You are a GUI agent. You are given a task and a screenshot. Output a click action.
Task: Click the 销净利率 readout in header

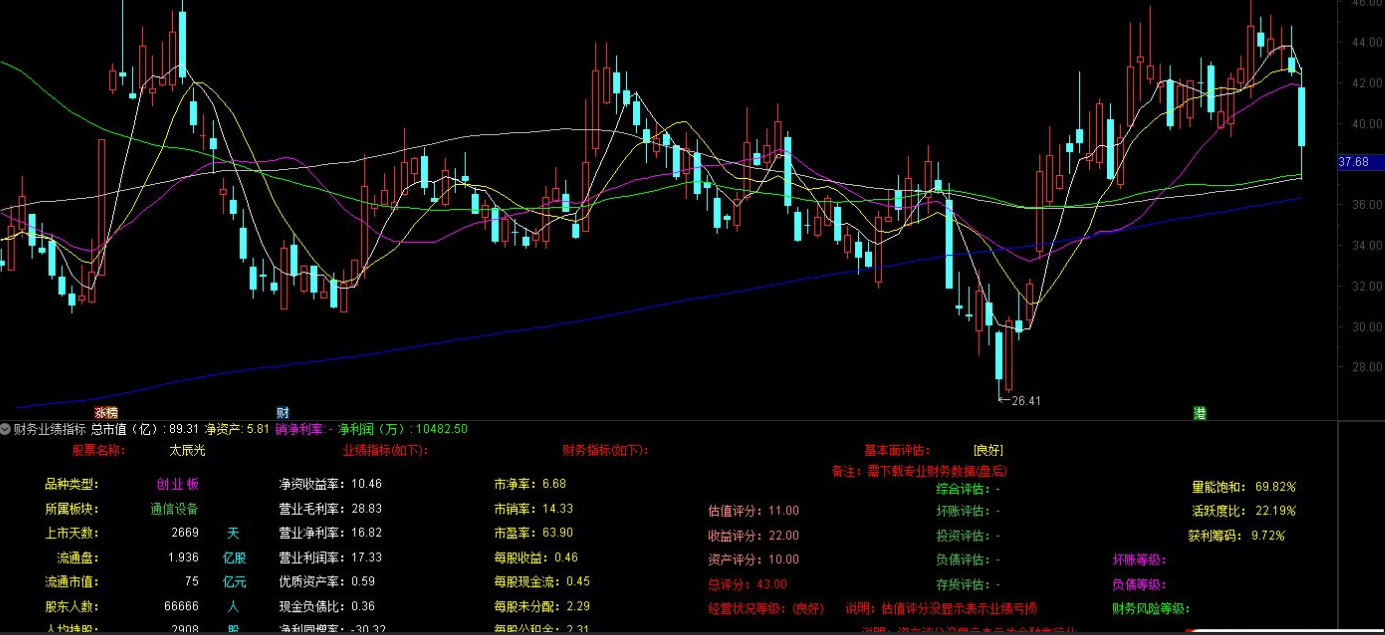[x=304, y=429]
